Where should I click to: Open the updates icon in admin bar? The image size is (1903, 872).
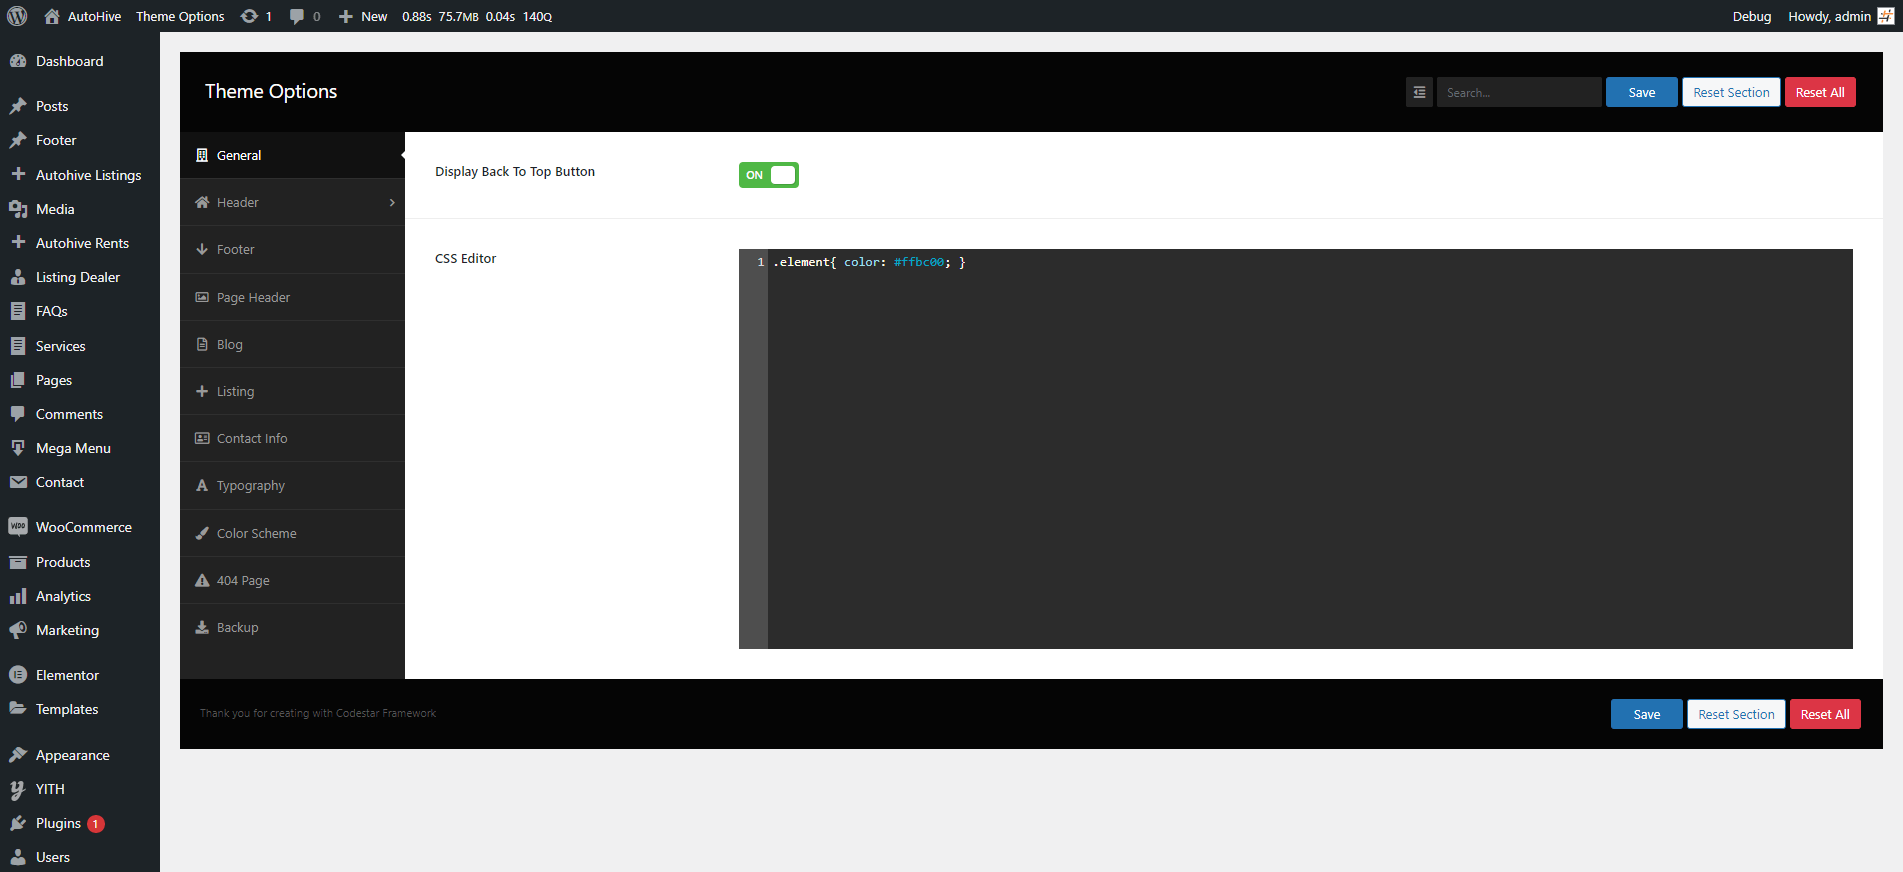coord(250,16)
